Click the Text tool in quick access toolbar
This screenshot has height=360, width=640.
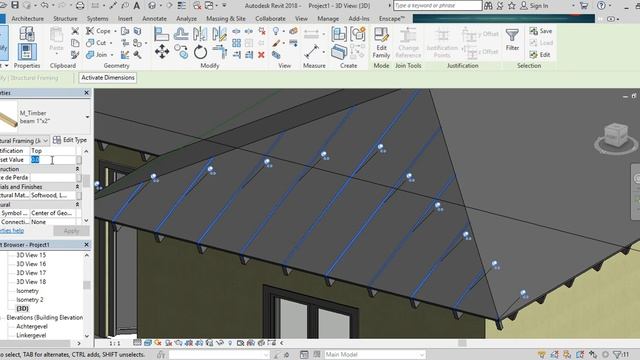137,6
